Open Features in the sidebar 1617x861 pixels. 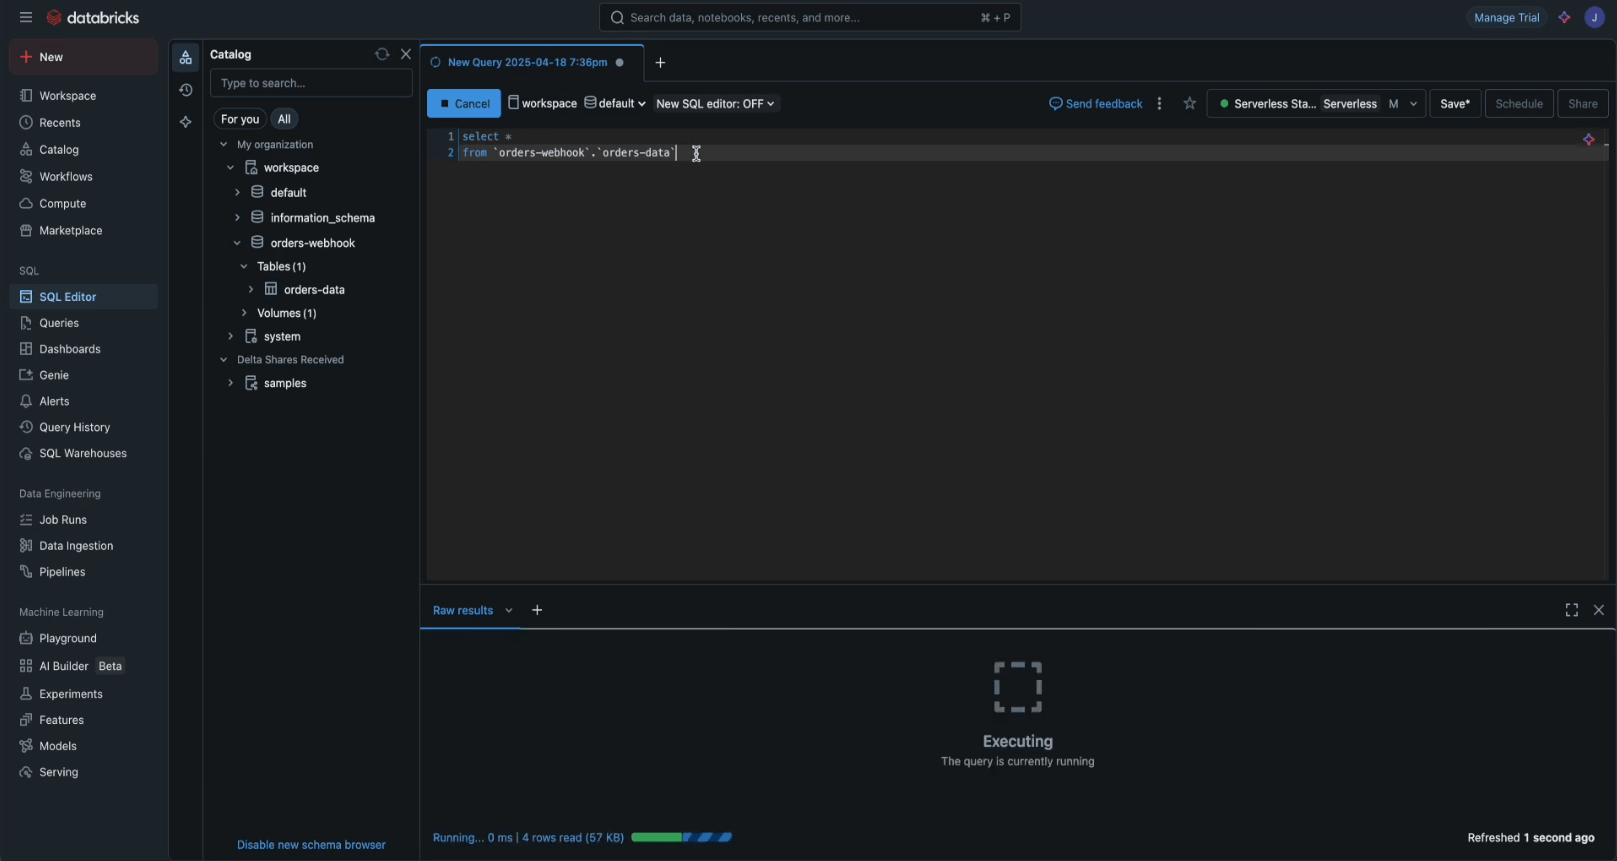[x=83, y=720]
